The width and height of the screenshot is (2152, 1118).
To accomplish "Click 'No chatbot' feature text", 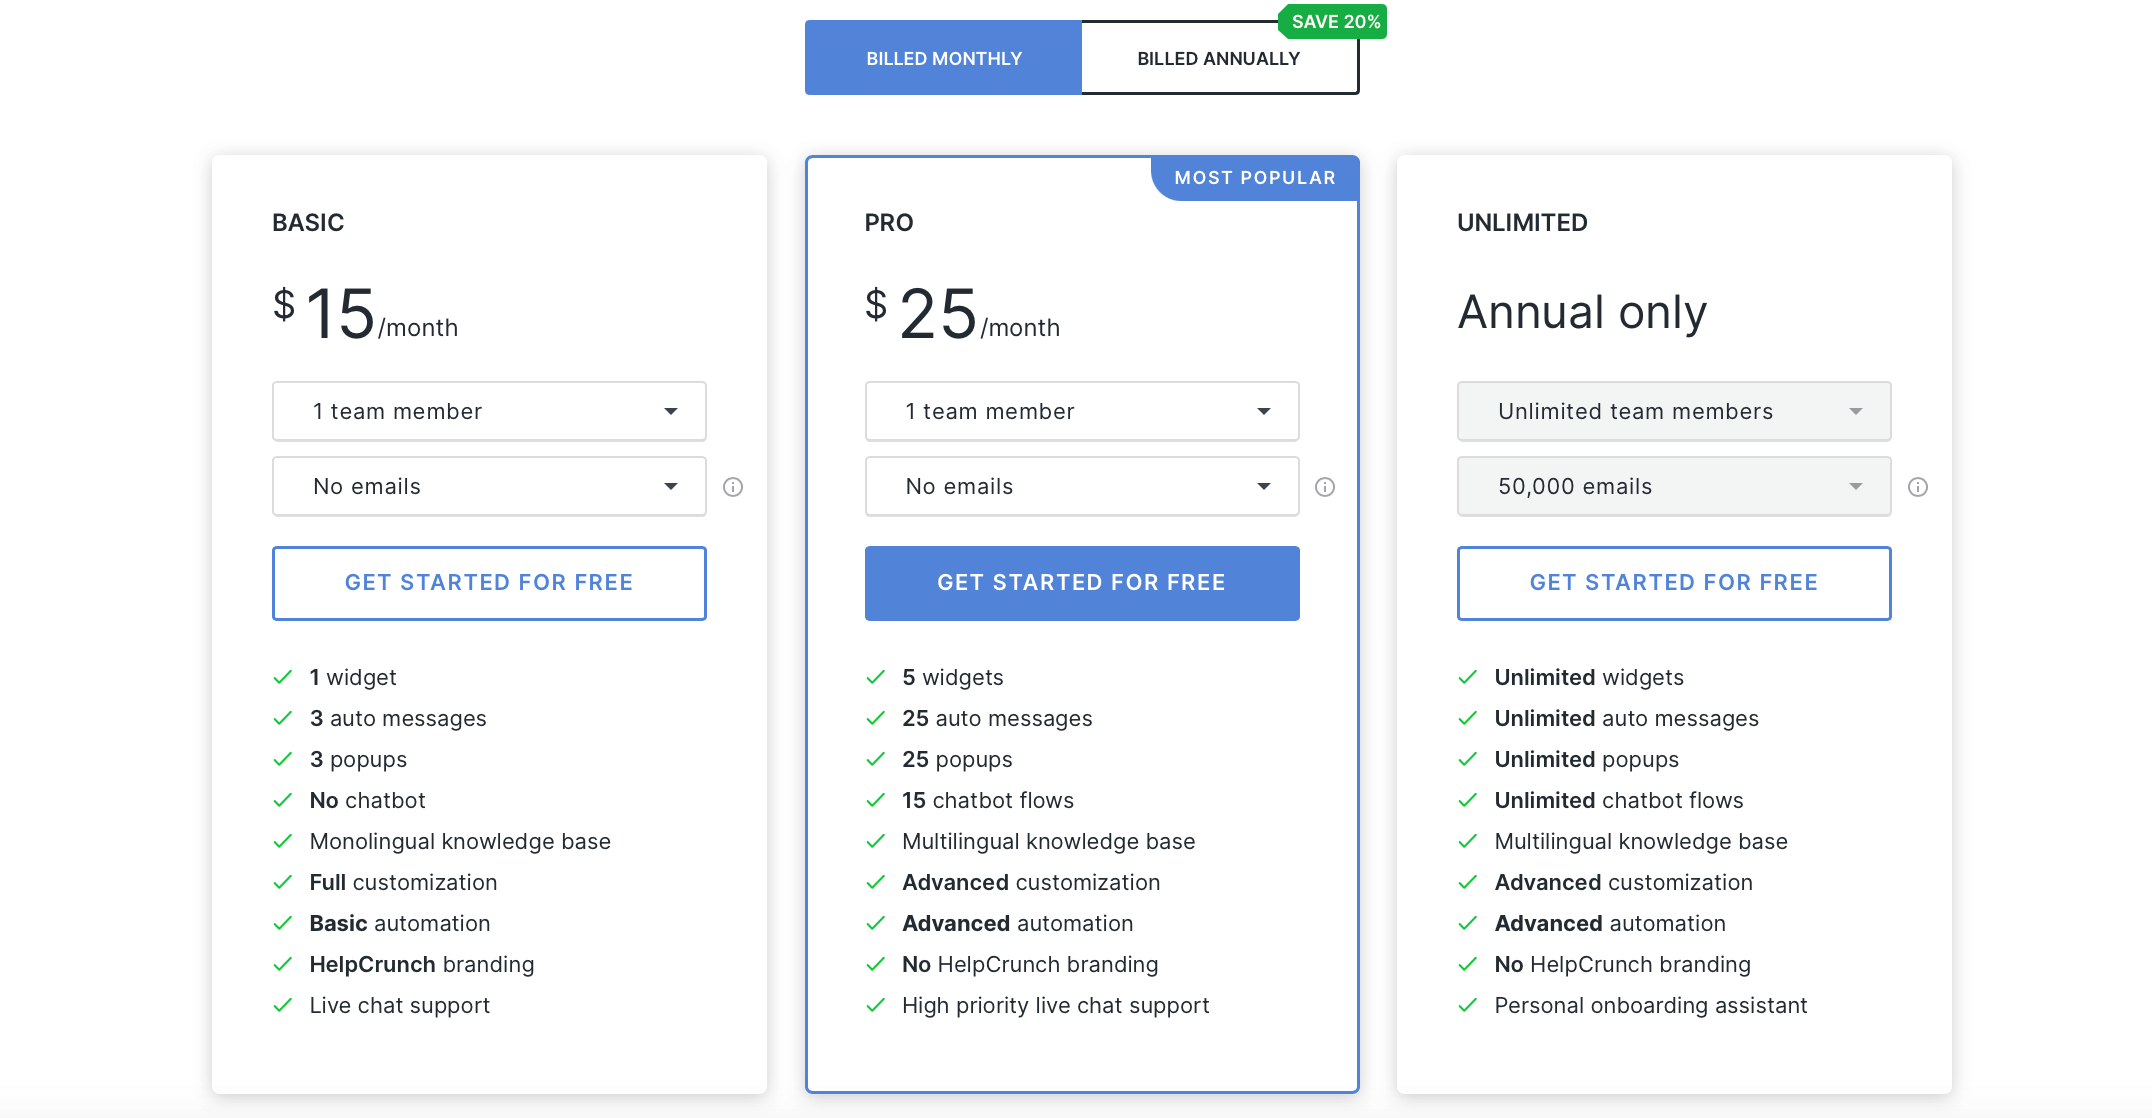I will pyautogui.click(x=367, y=800).
